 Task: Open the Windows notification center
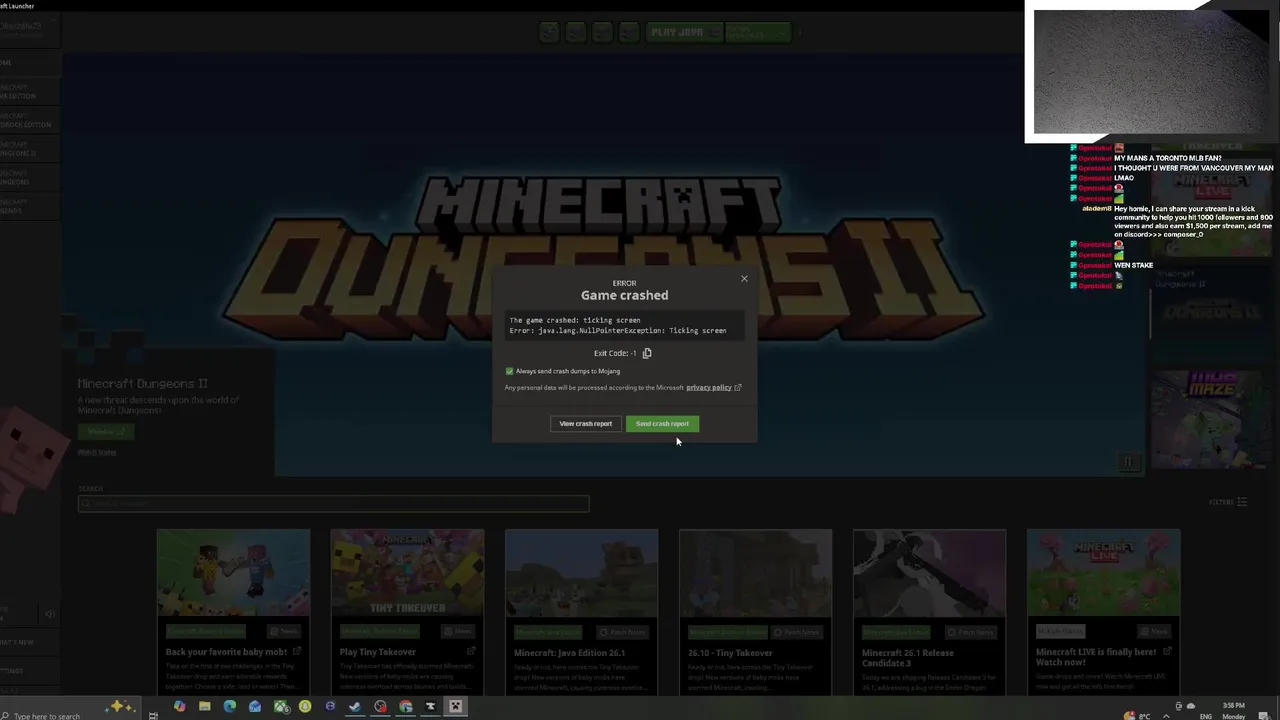click(x=1264, y=715)
